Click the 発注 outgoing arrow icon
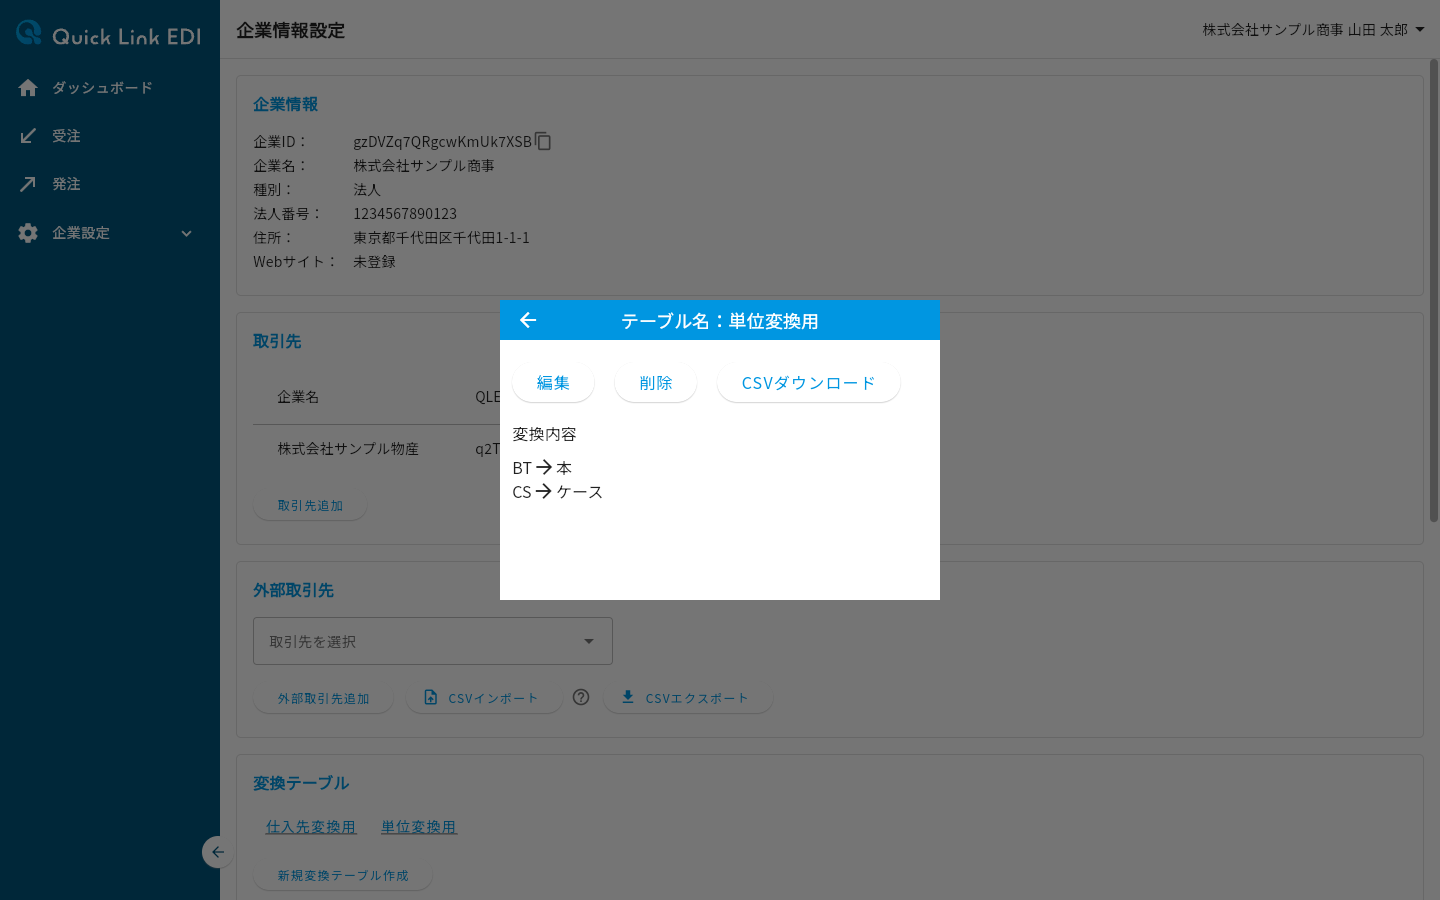Image resolution: width=1440 pixels, height=900 pixels. (x=28, y=184)
